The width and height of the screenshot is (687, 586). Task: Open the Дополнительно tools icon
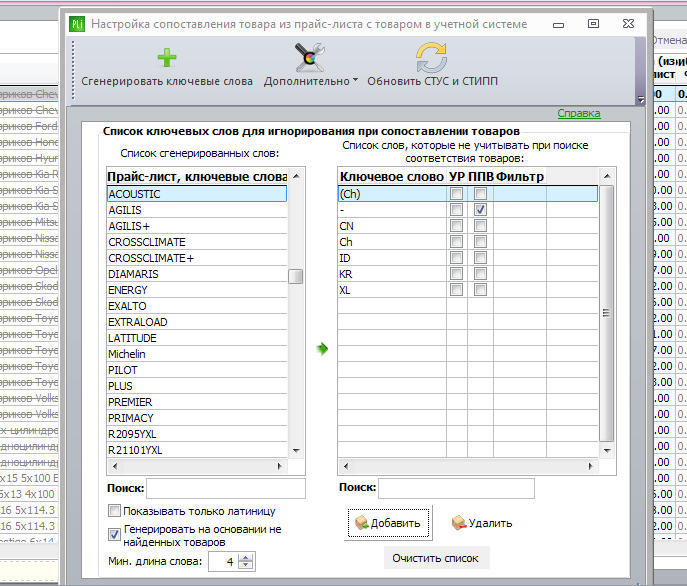pyautogui.click(x=309, y=57)
